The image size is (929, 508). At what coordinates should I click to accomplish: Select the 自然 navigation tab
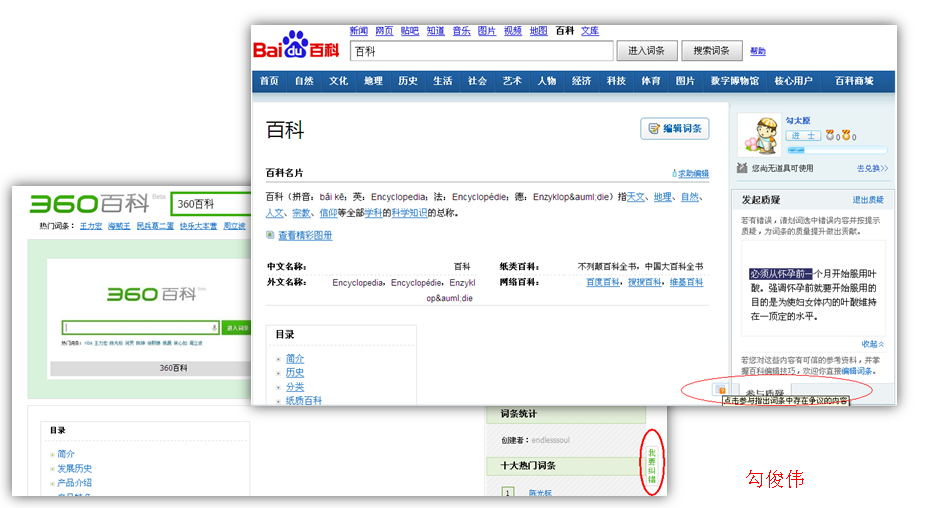304,81
